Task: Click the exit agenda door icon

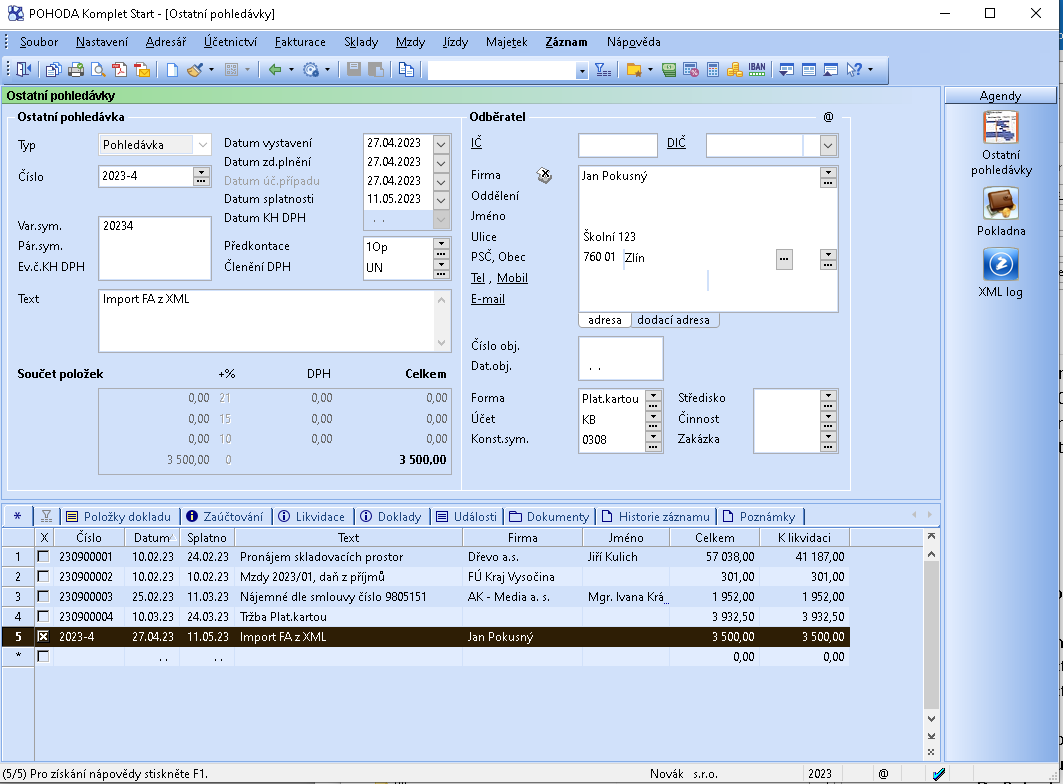Action: [x=24, y=69]
